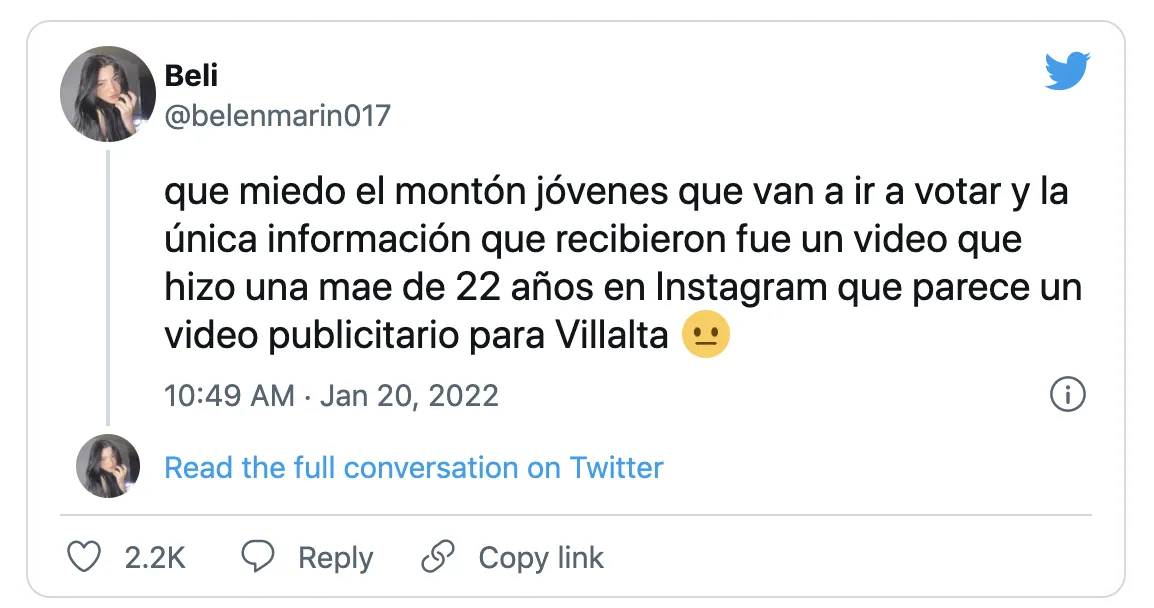Select the Copy link text
Screen dimensions: 1154x608
(x=541, y=558)
